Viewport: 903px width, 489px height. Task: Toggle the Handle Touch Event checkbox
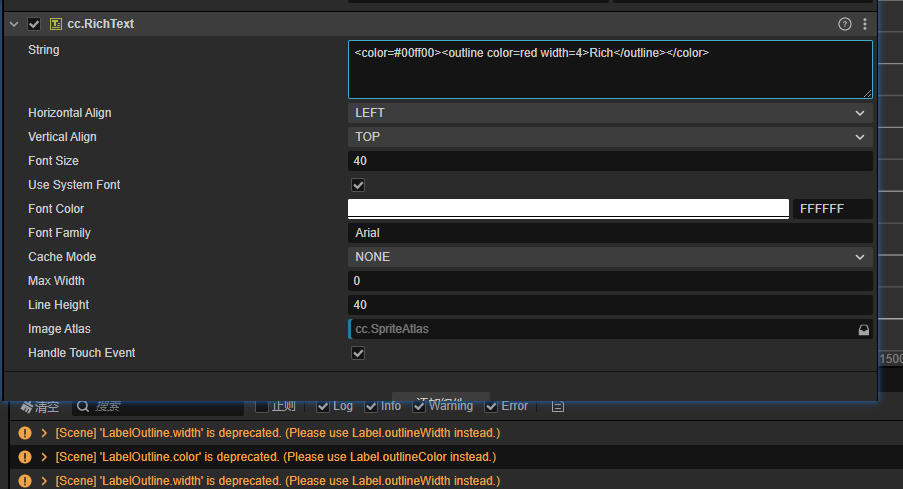pyautogui.click(x=358, y=353)
